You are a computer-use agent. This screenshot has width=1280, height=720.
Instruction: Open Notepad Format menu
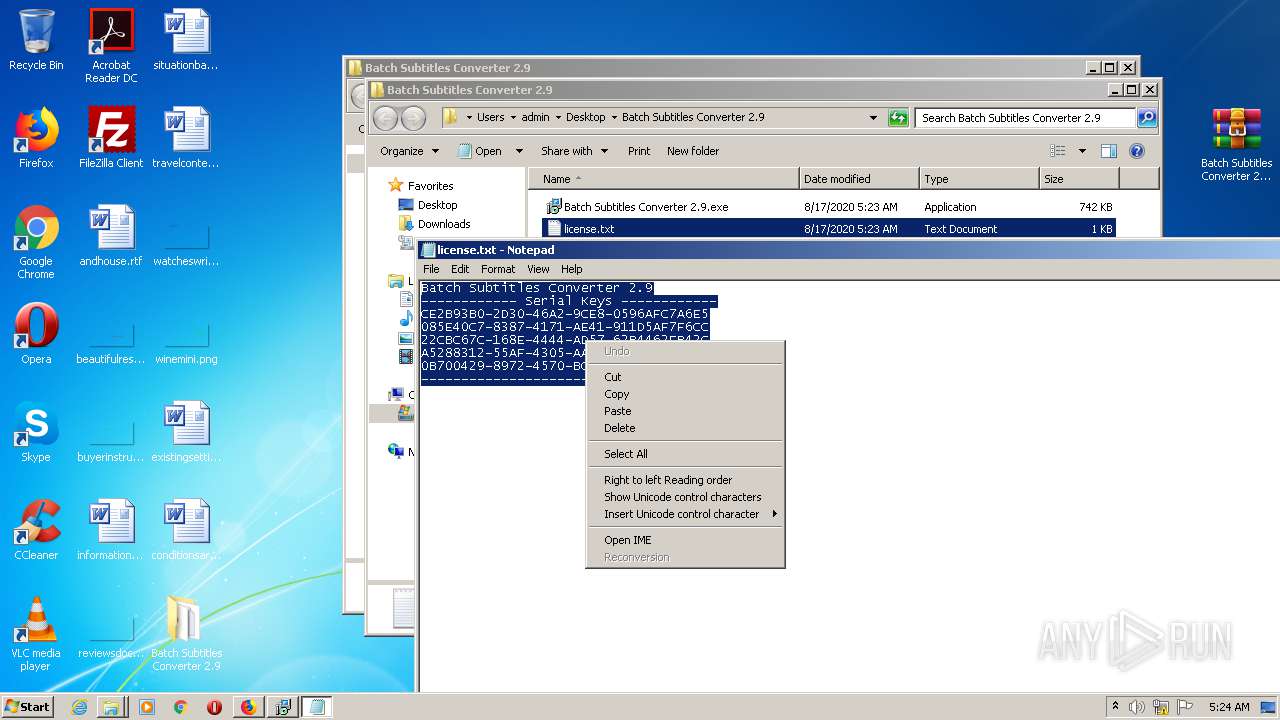tap(498, 269)
